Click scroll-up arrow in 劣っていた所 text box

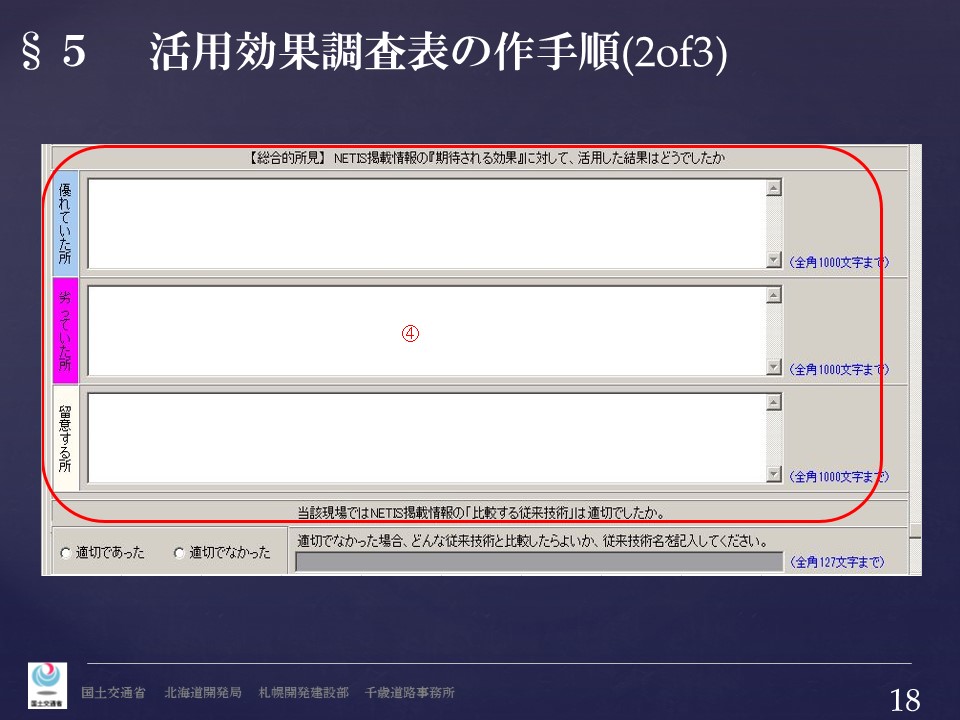(773, 295)
